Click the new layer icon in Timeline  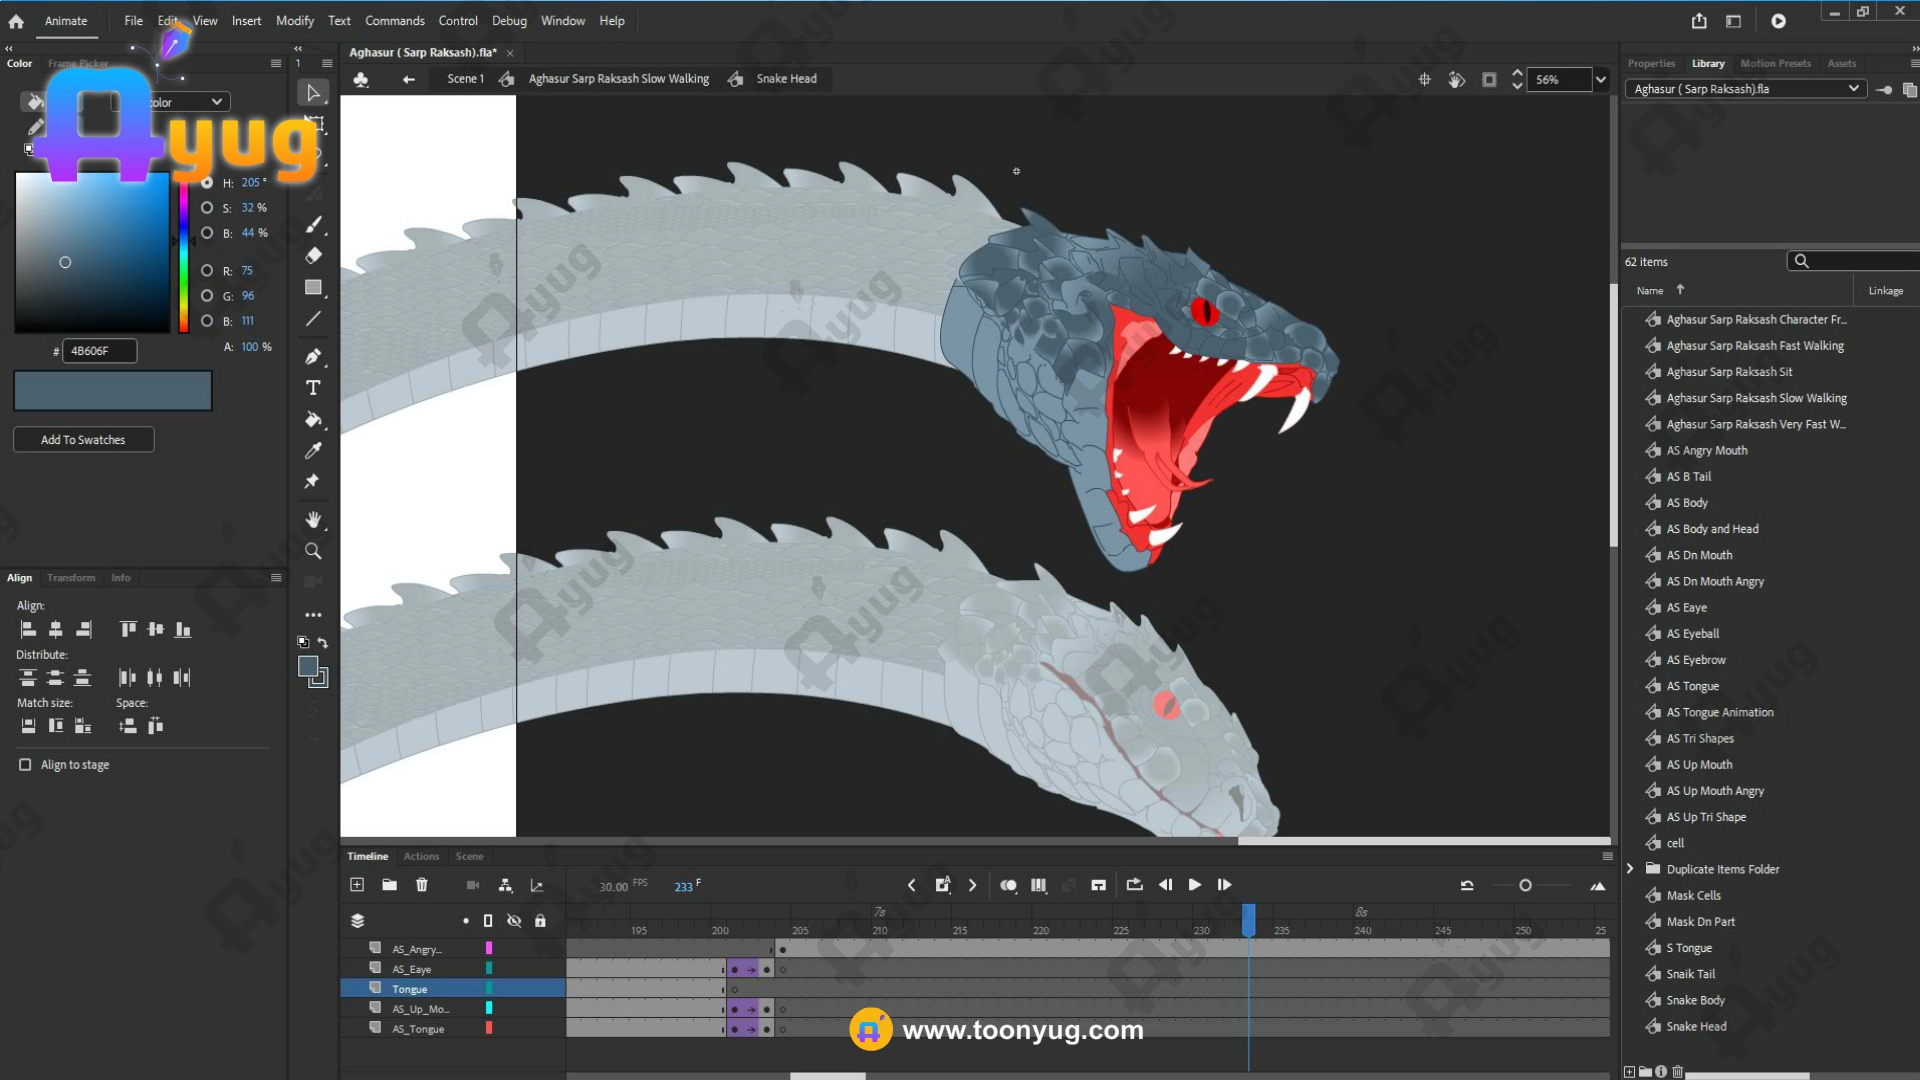click(357, 885)
